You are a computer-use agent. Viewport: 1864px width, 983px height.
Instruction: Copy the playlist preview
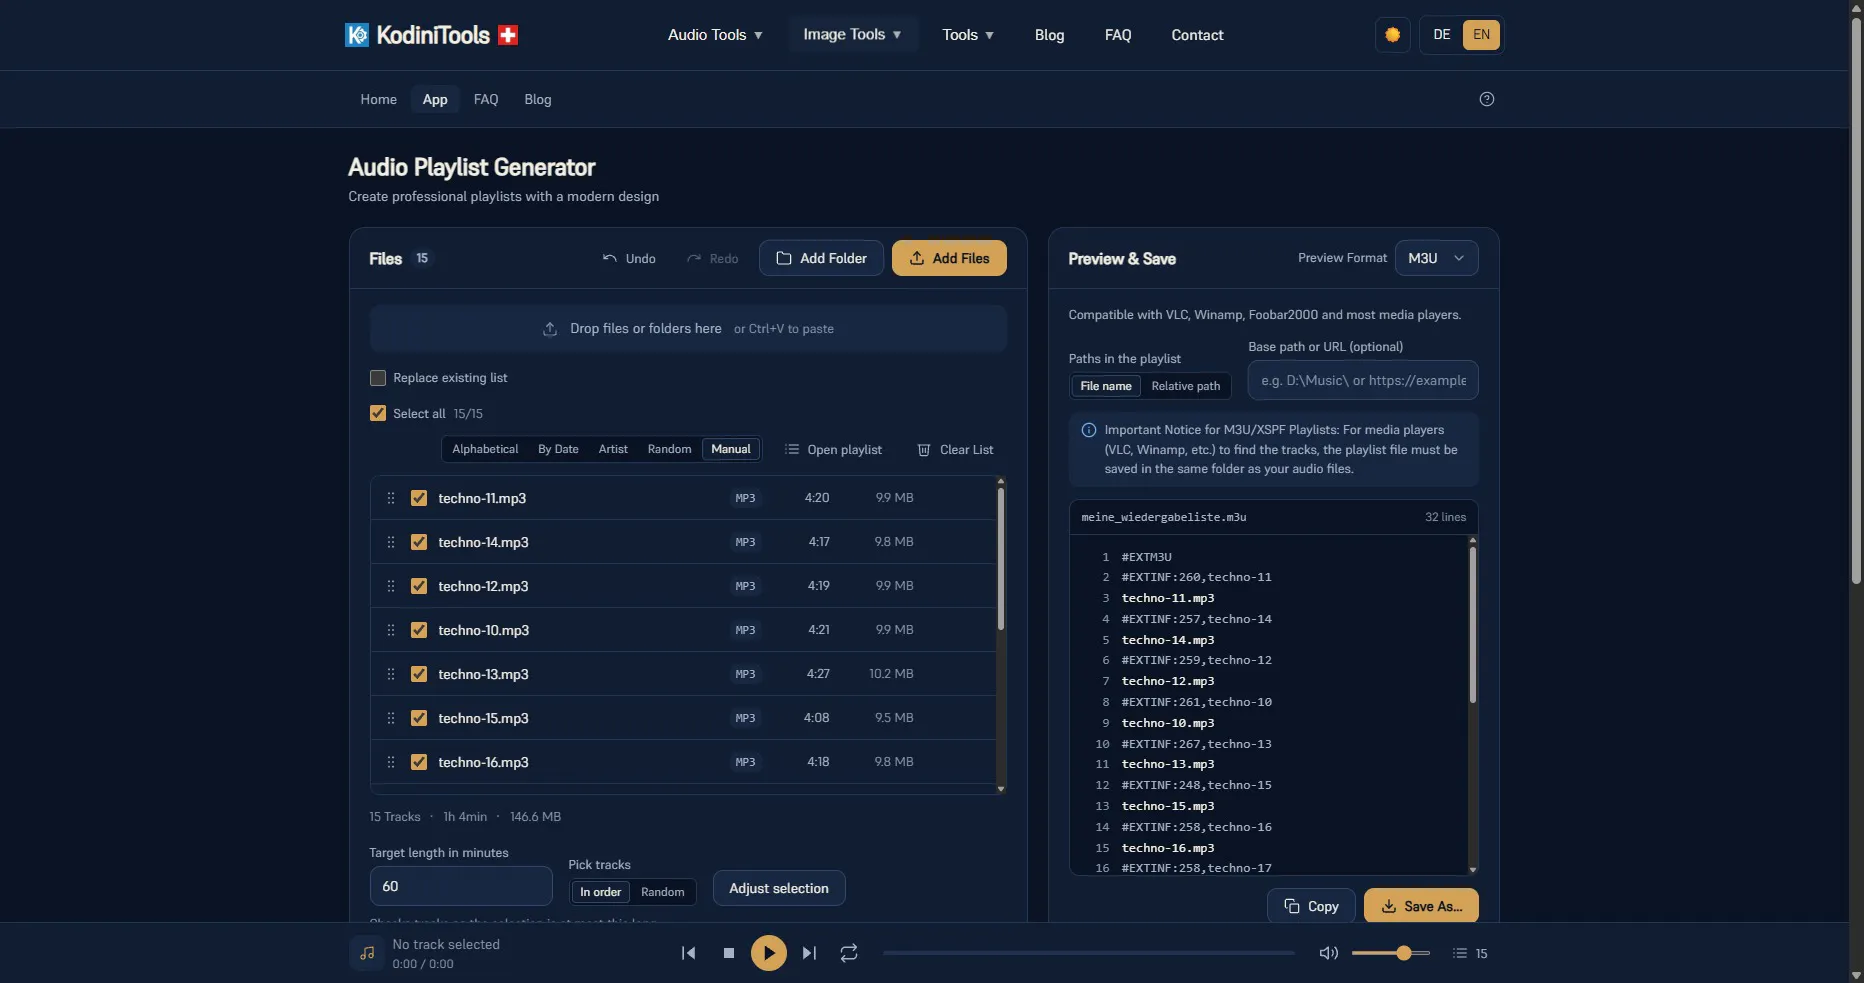tap(1311, 906)
